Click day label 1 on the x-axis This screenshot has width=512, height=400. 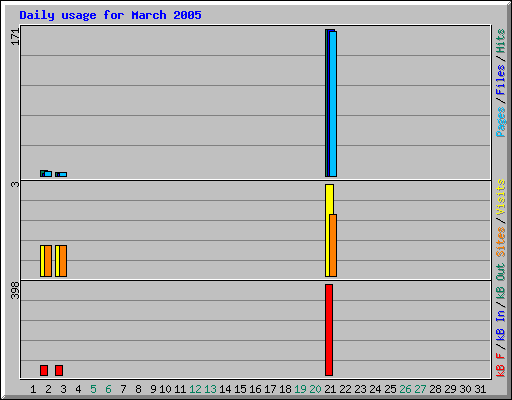point(33,389)
